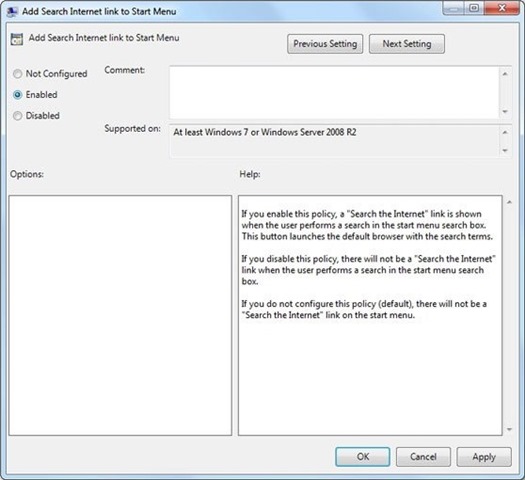Image resolution: width=525 pixels, height=480 pixels.
Task: Select the Not Configured radio button
Action: click(x=17, y=74)
